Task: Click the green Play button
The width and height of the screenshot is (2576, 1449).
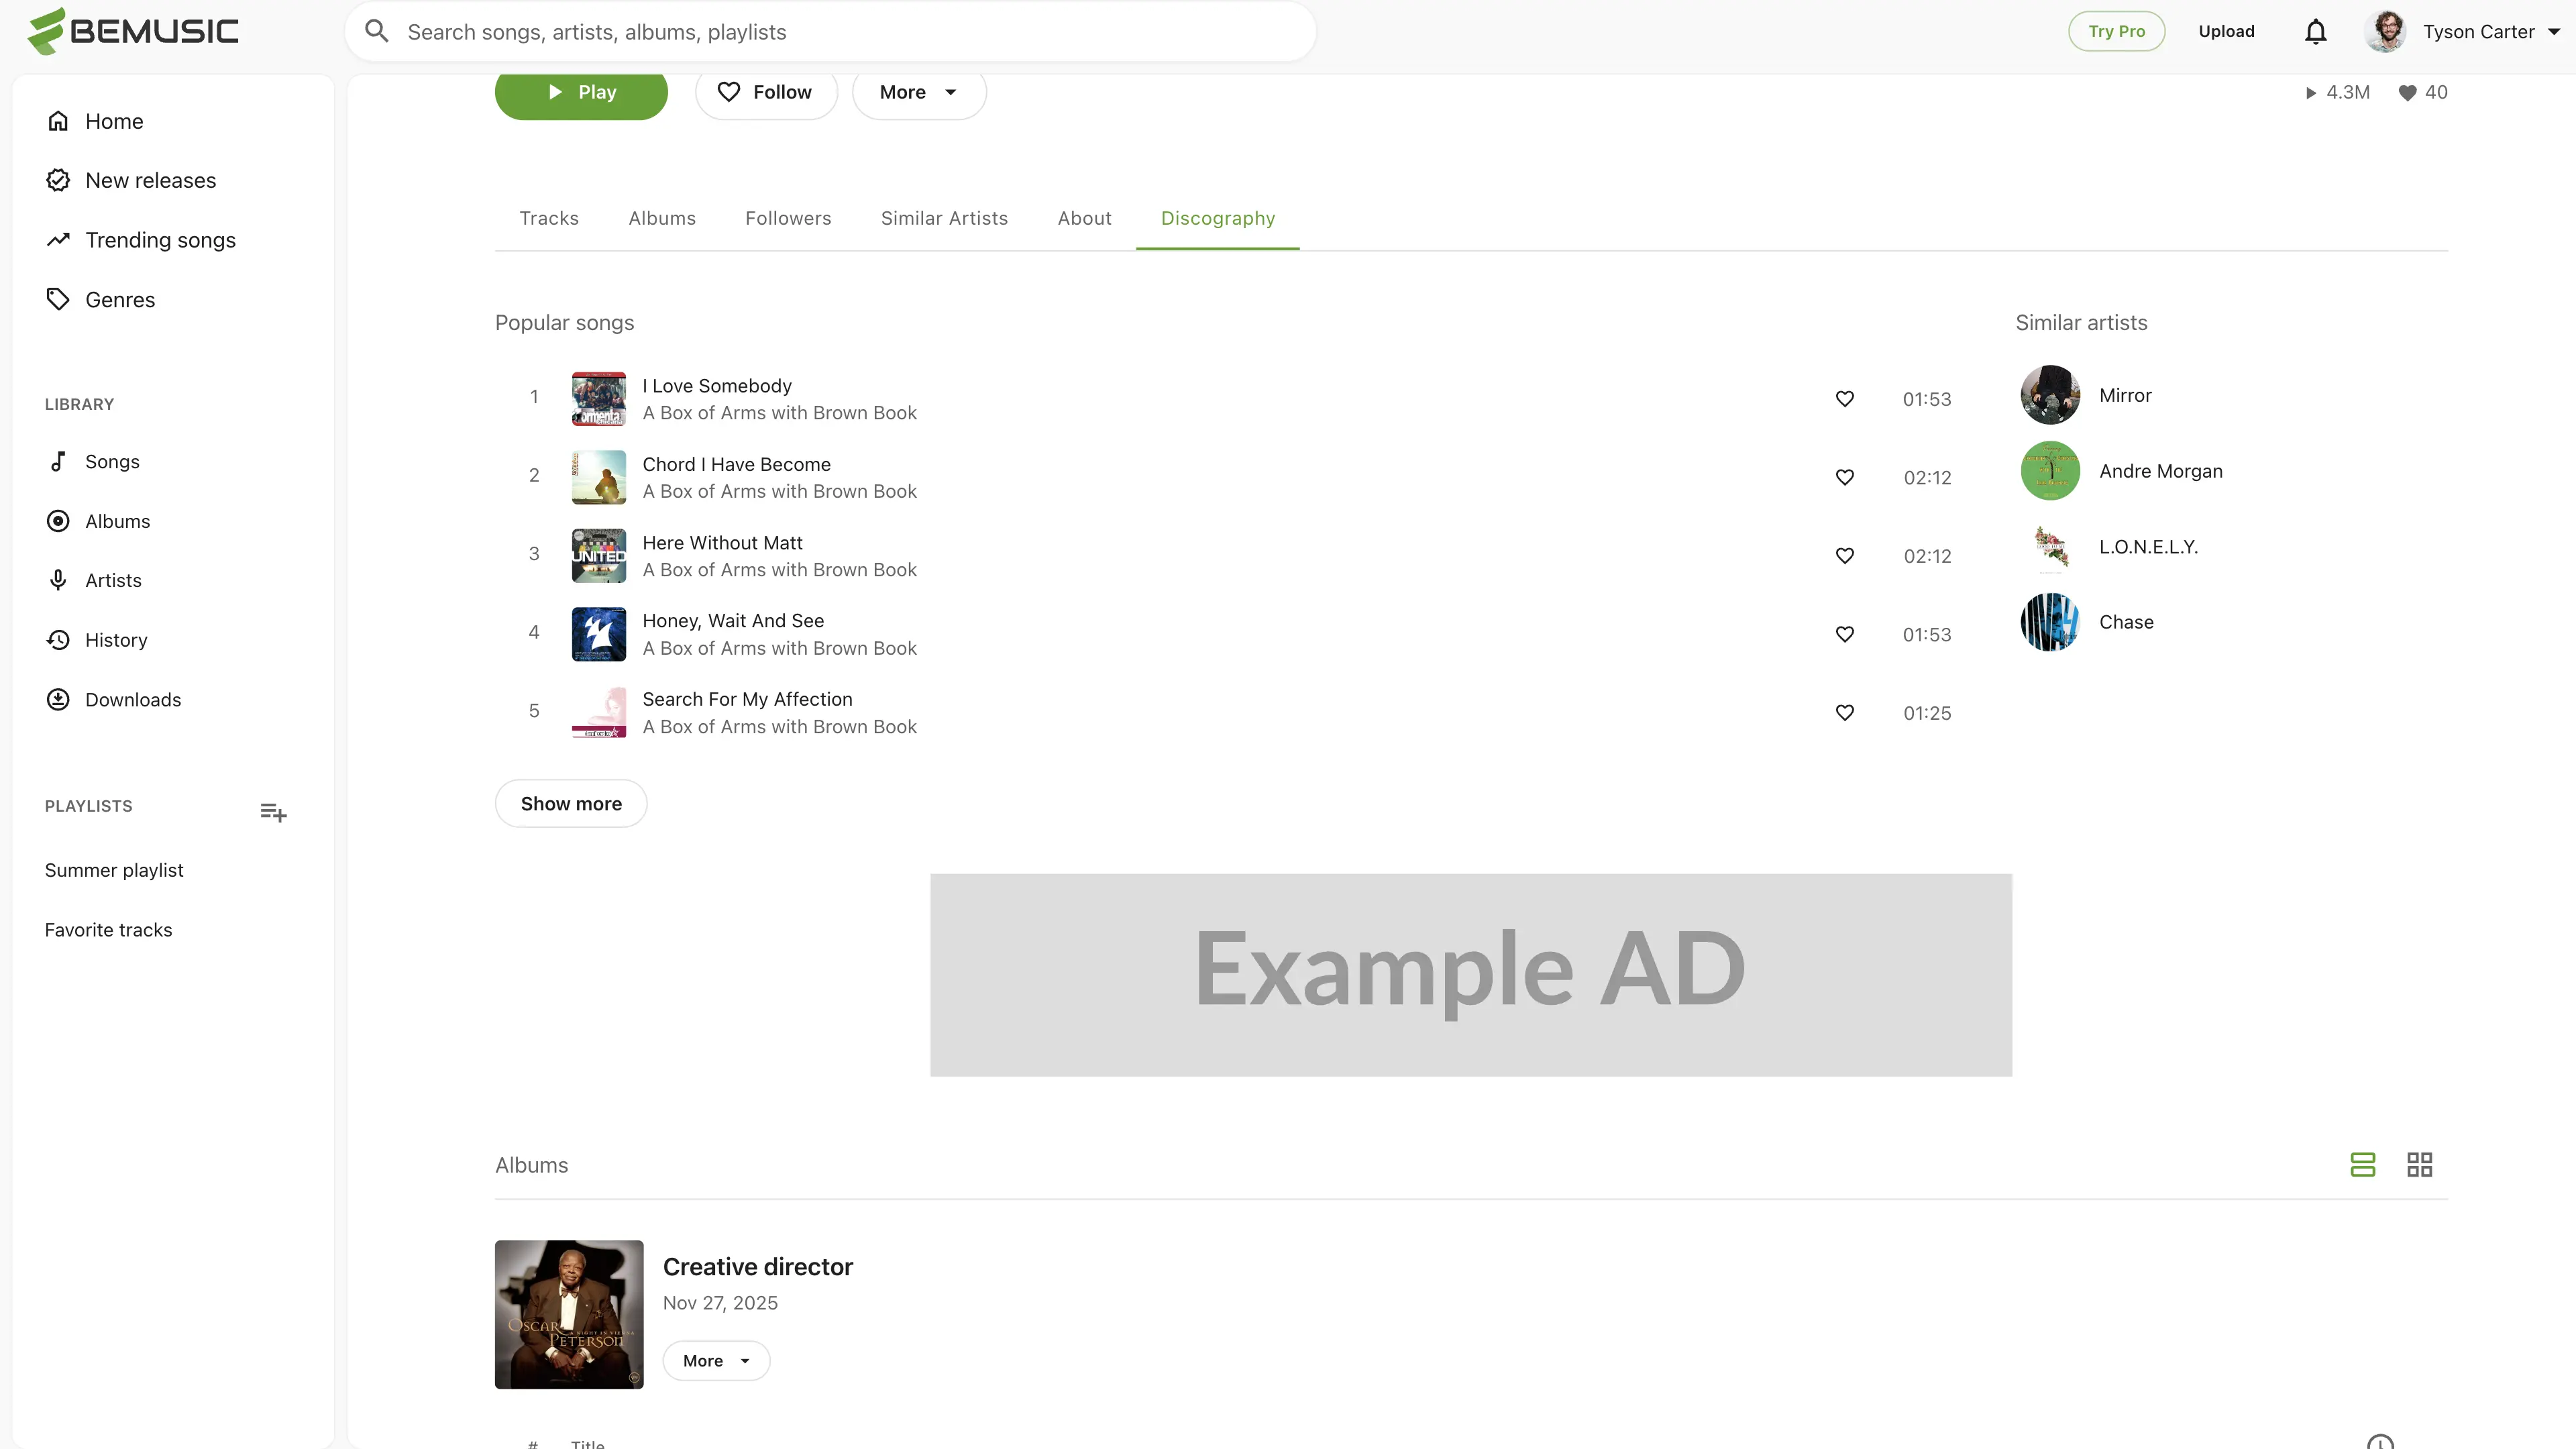Action: pyautogui.click(x=581, y=93)
